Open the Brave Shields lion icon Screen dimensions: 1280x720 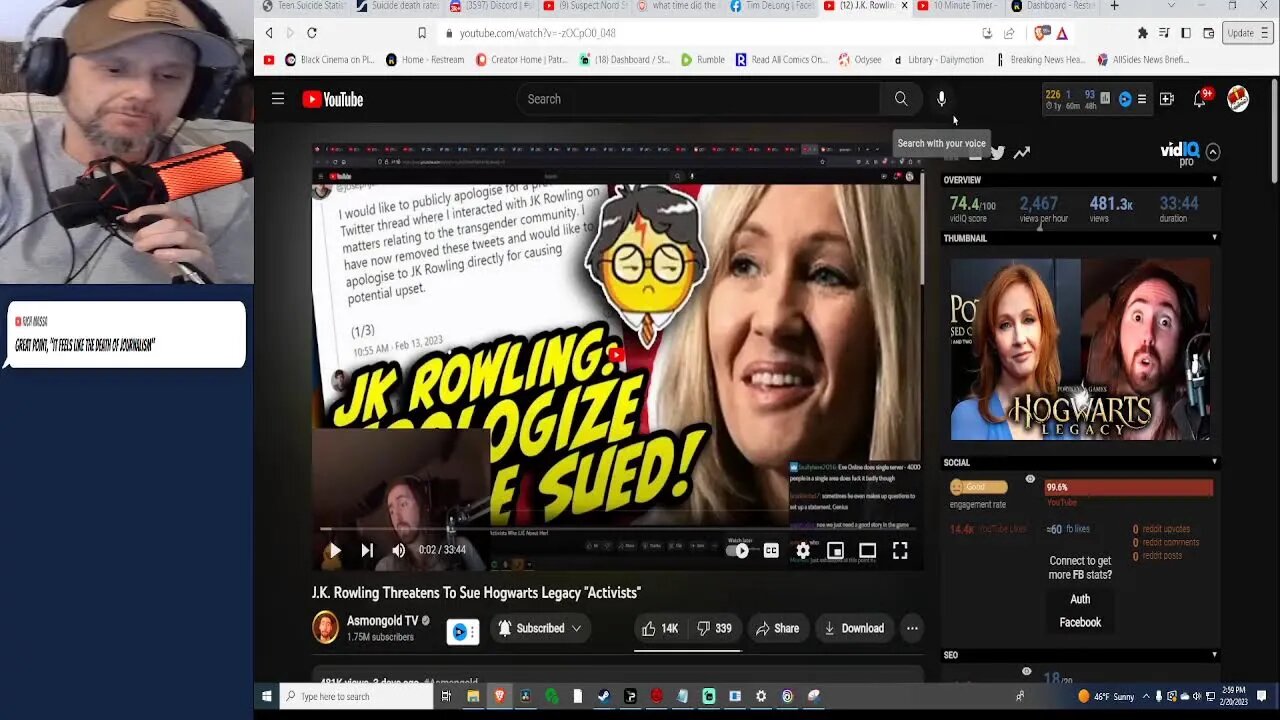click(x=1043, y=33)
